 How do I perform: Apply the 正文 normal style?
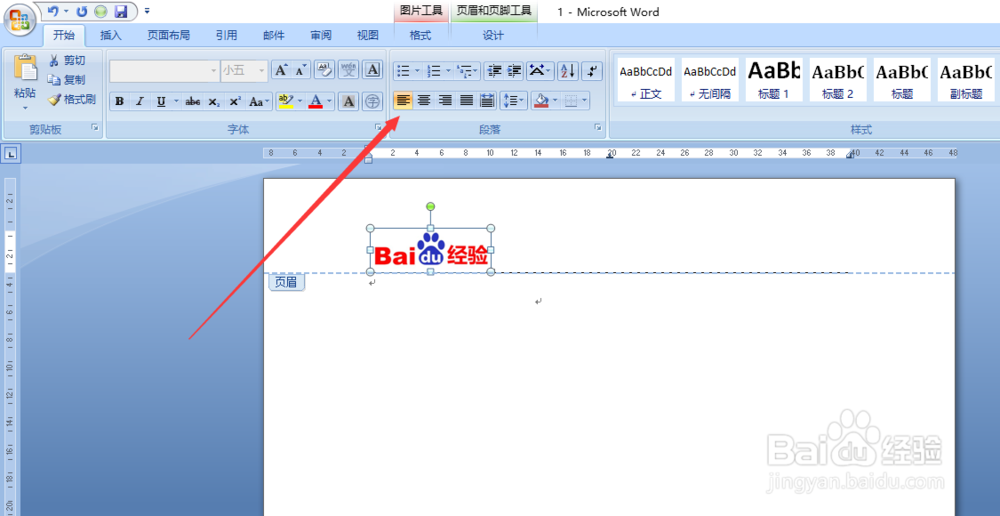coord(646,79)
